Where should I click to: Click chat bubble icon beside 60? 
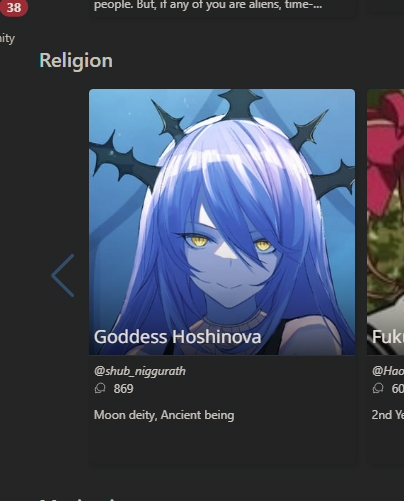coord(378,388)
